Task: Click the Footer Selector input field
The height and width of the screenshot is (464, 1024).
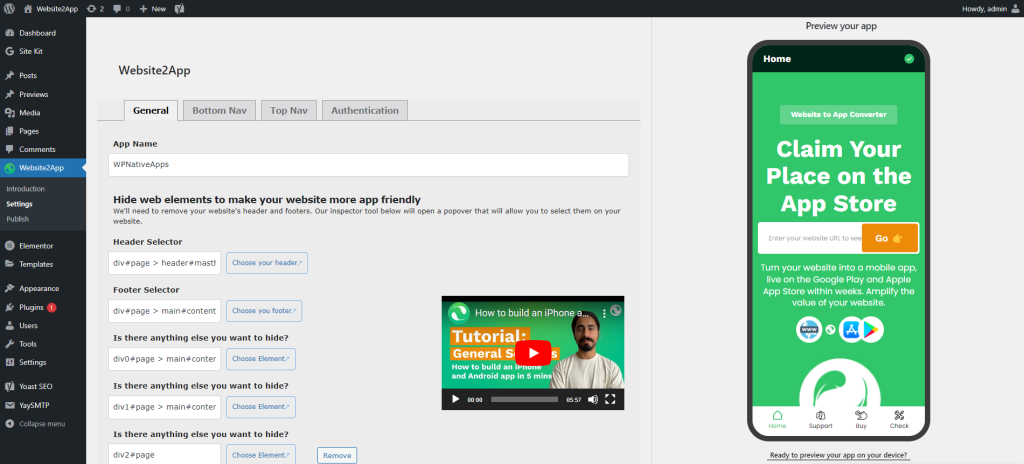Action: (x=165, y=311)
